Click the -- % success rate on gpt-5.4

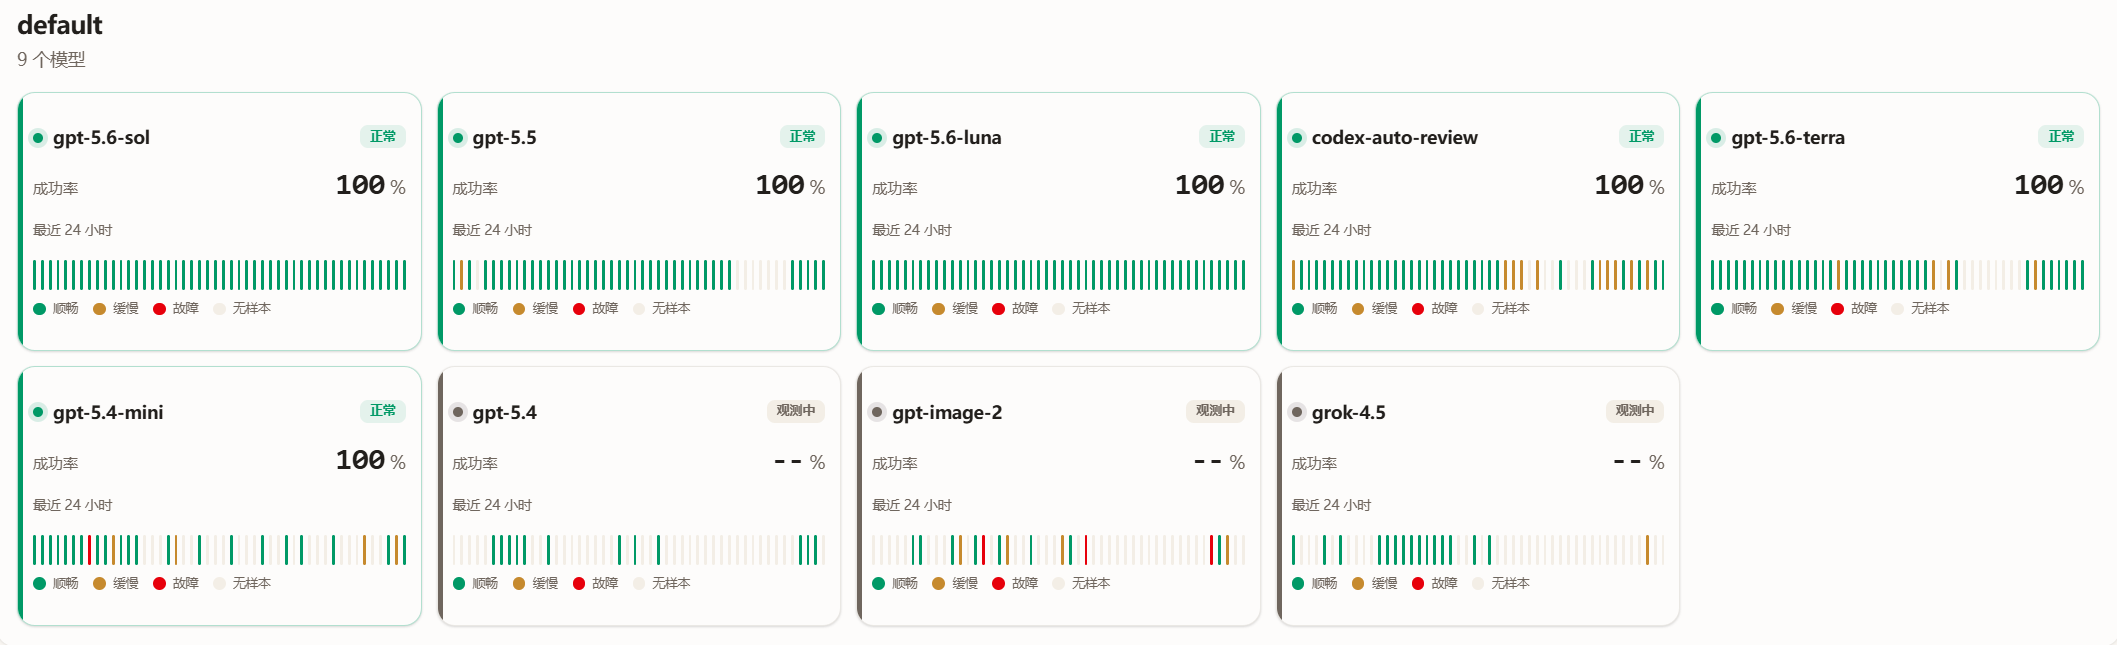tap(800, 462)
